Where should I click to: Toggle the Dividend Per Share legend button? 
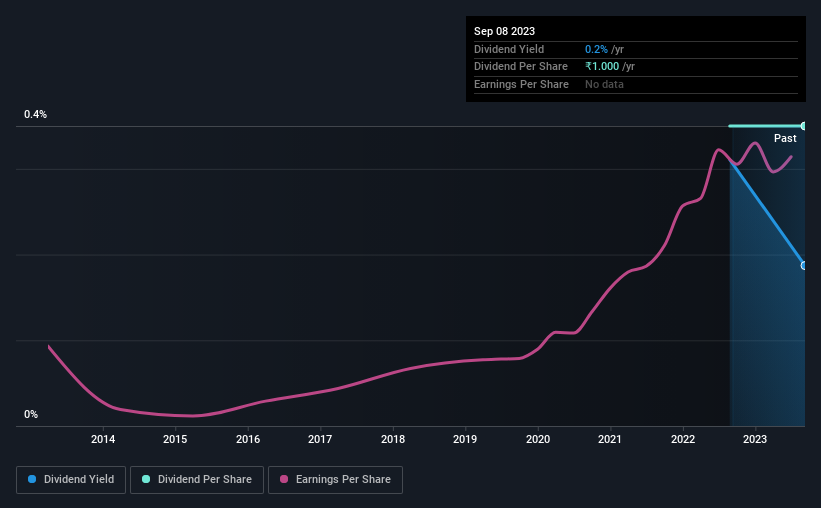coord(197,480)
